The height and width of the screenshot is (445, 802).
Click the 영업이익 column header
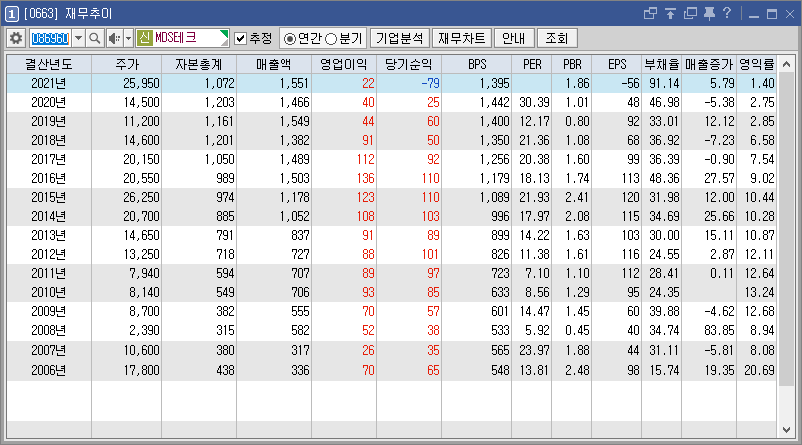click(344, 64)
